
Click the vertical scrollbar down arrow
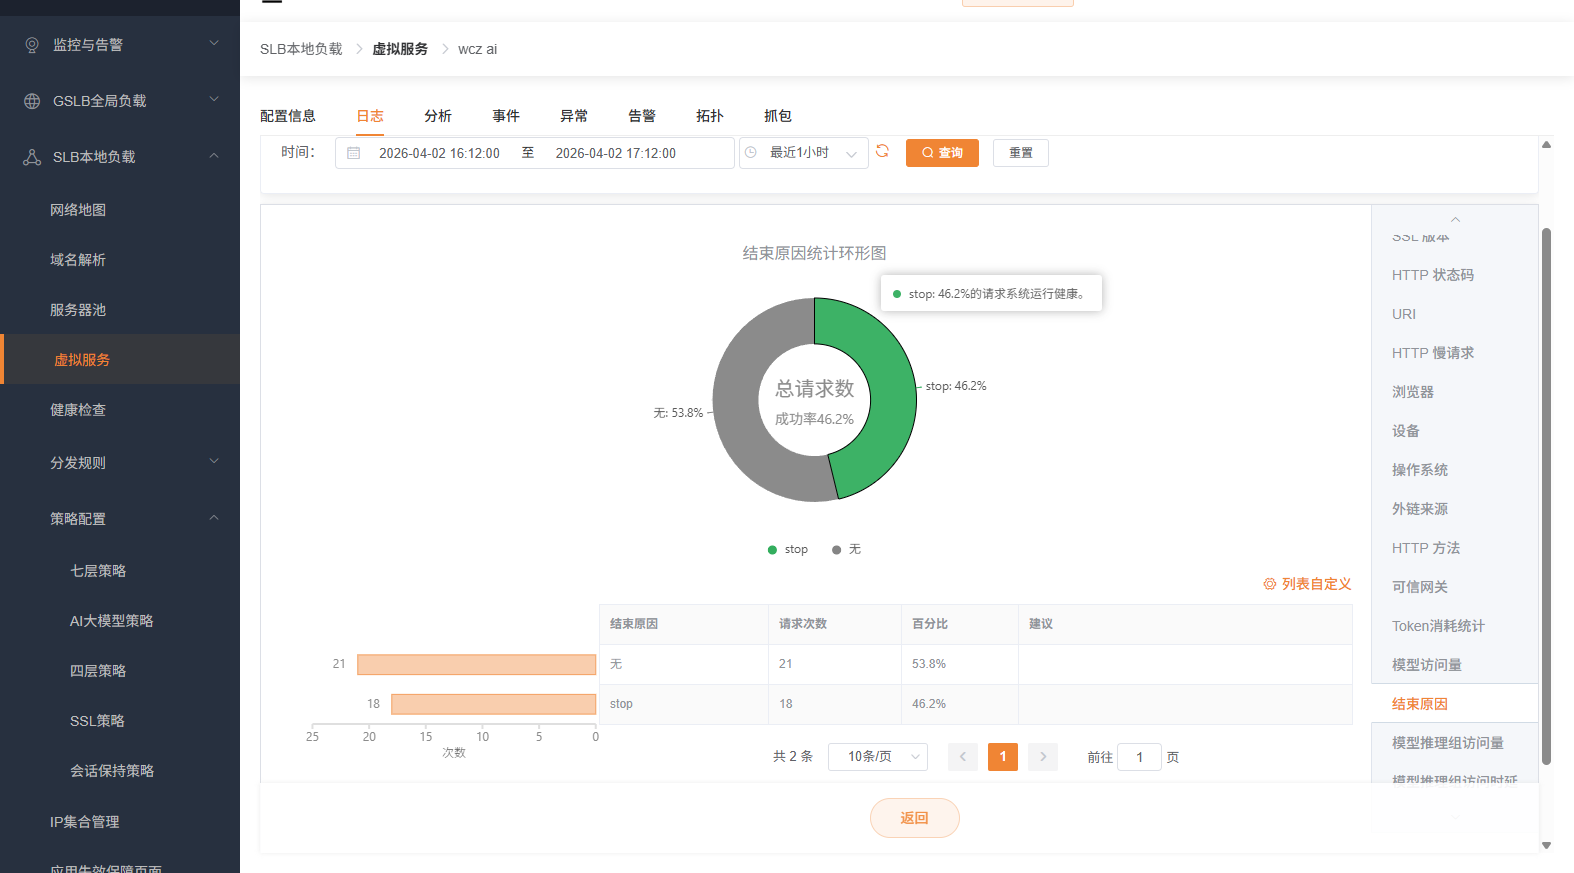(x=1546, y=846)
